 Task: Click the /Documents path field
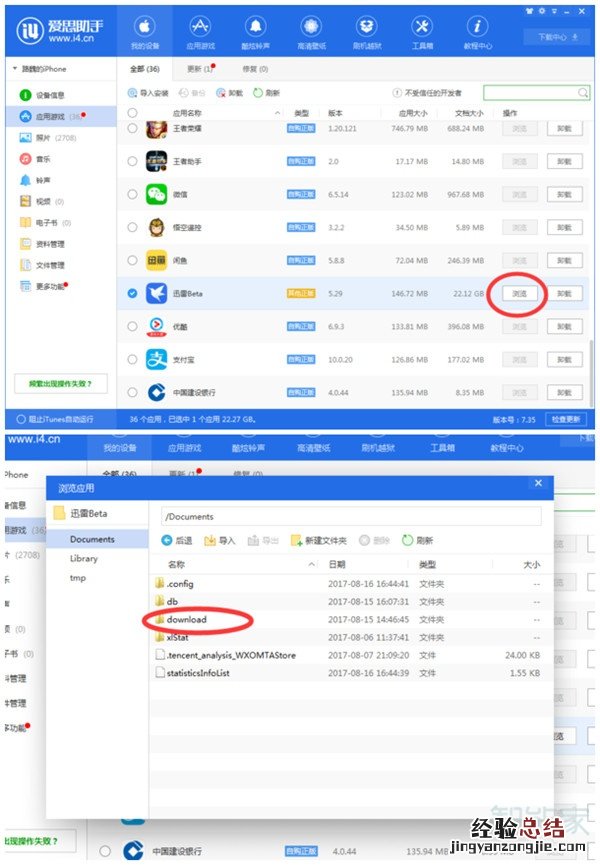pos(351,516)
